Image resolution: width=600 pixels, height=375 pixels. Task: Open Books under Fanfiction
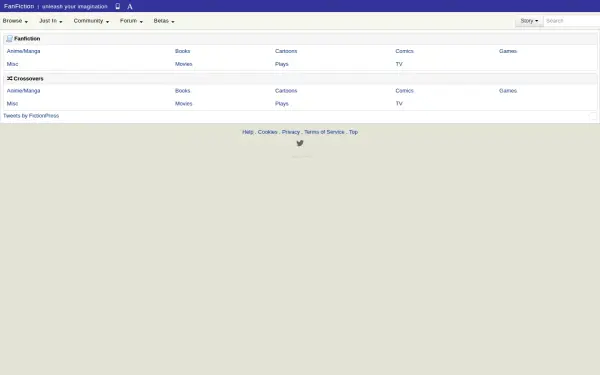pyautogui.click(x=183, y=51)
